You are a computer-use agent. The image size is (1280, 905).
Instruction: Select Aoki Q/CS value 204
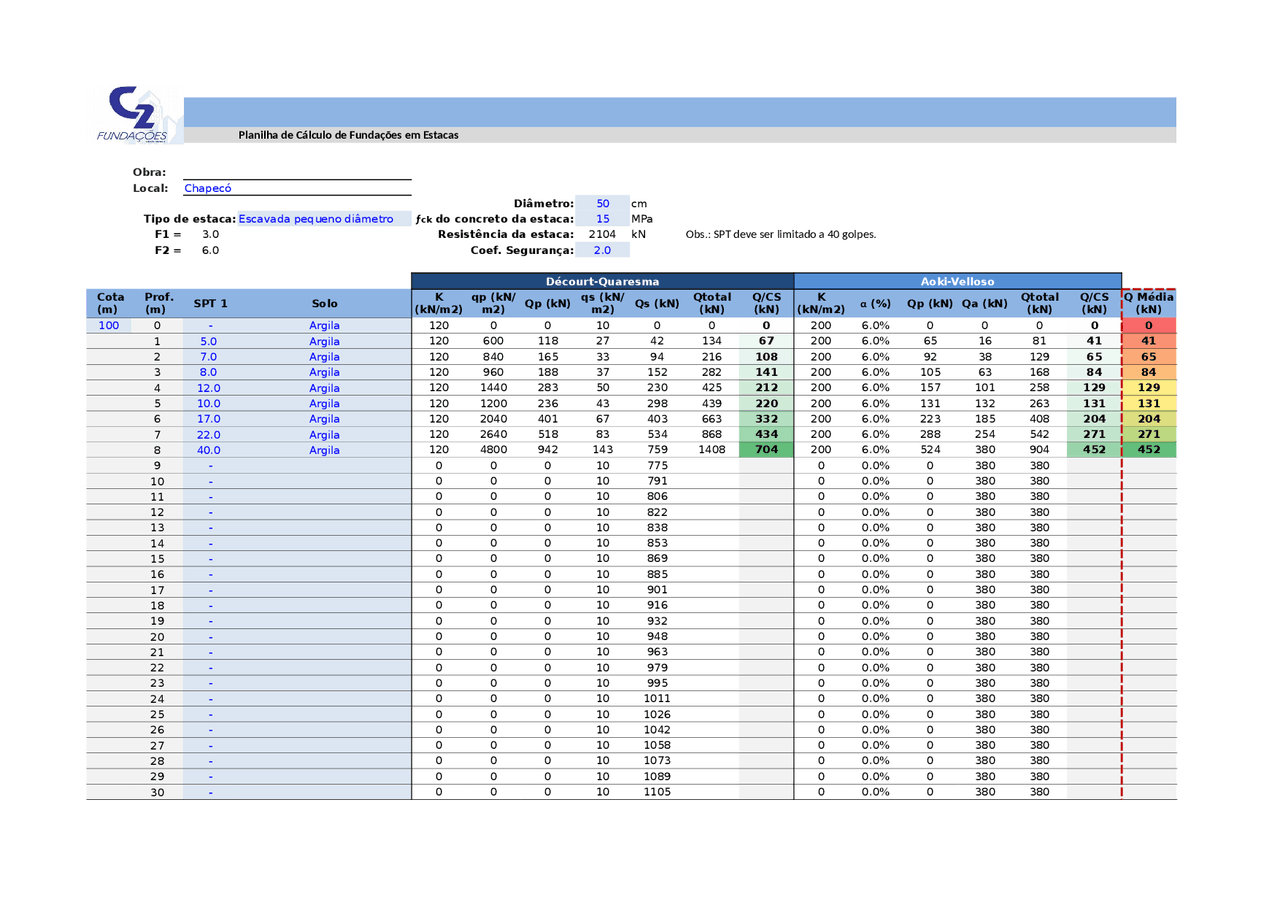click(x=1094, y=419)
